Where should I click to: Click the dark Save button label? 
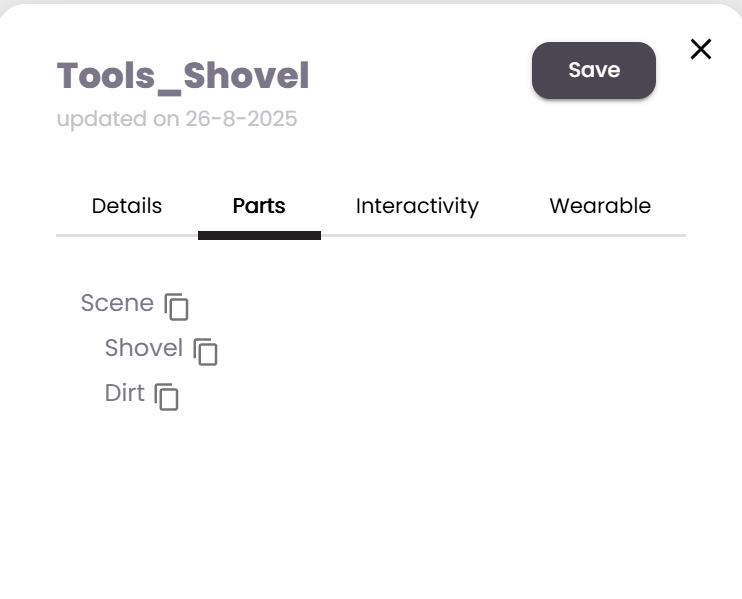594,70
